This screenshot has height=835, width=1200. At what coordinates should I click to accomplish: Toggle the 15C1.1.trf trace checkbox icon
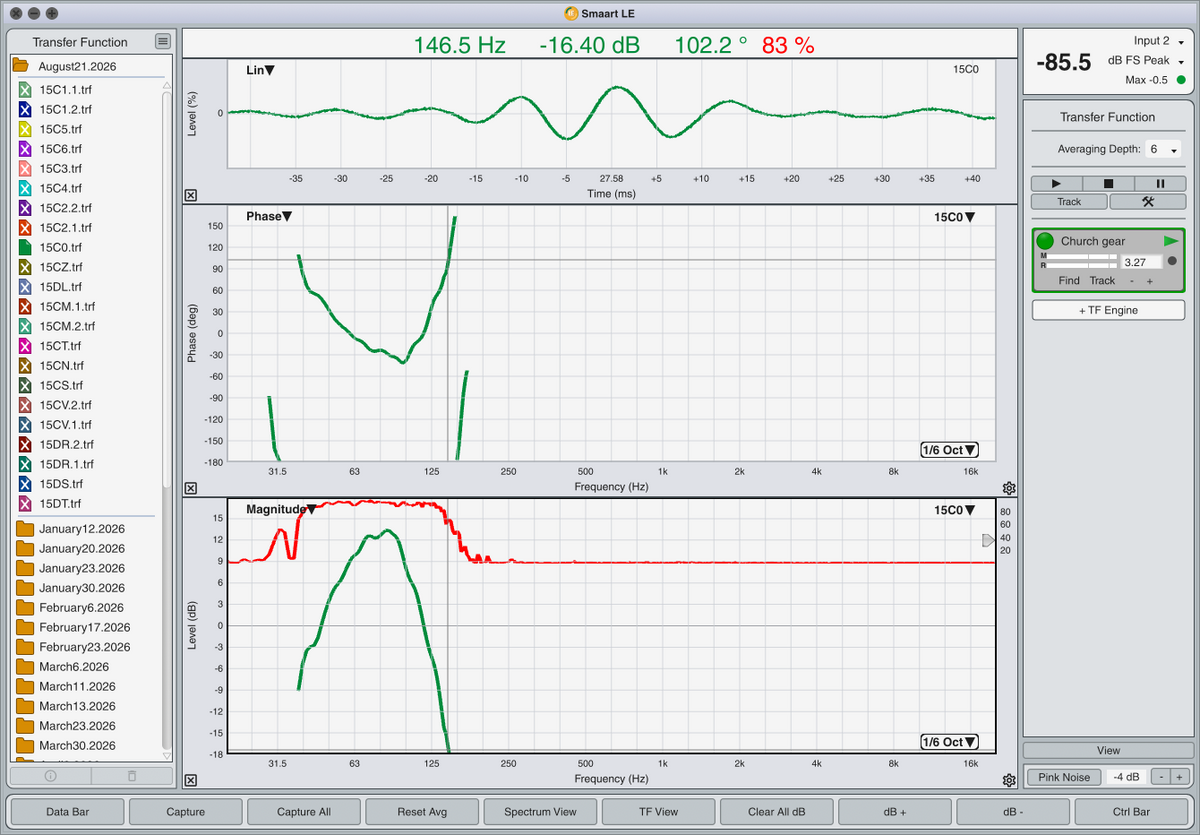[26, 90]
